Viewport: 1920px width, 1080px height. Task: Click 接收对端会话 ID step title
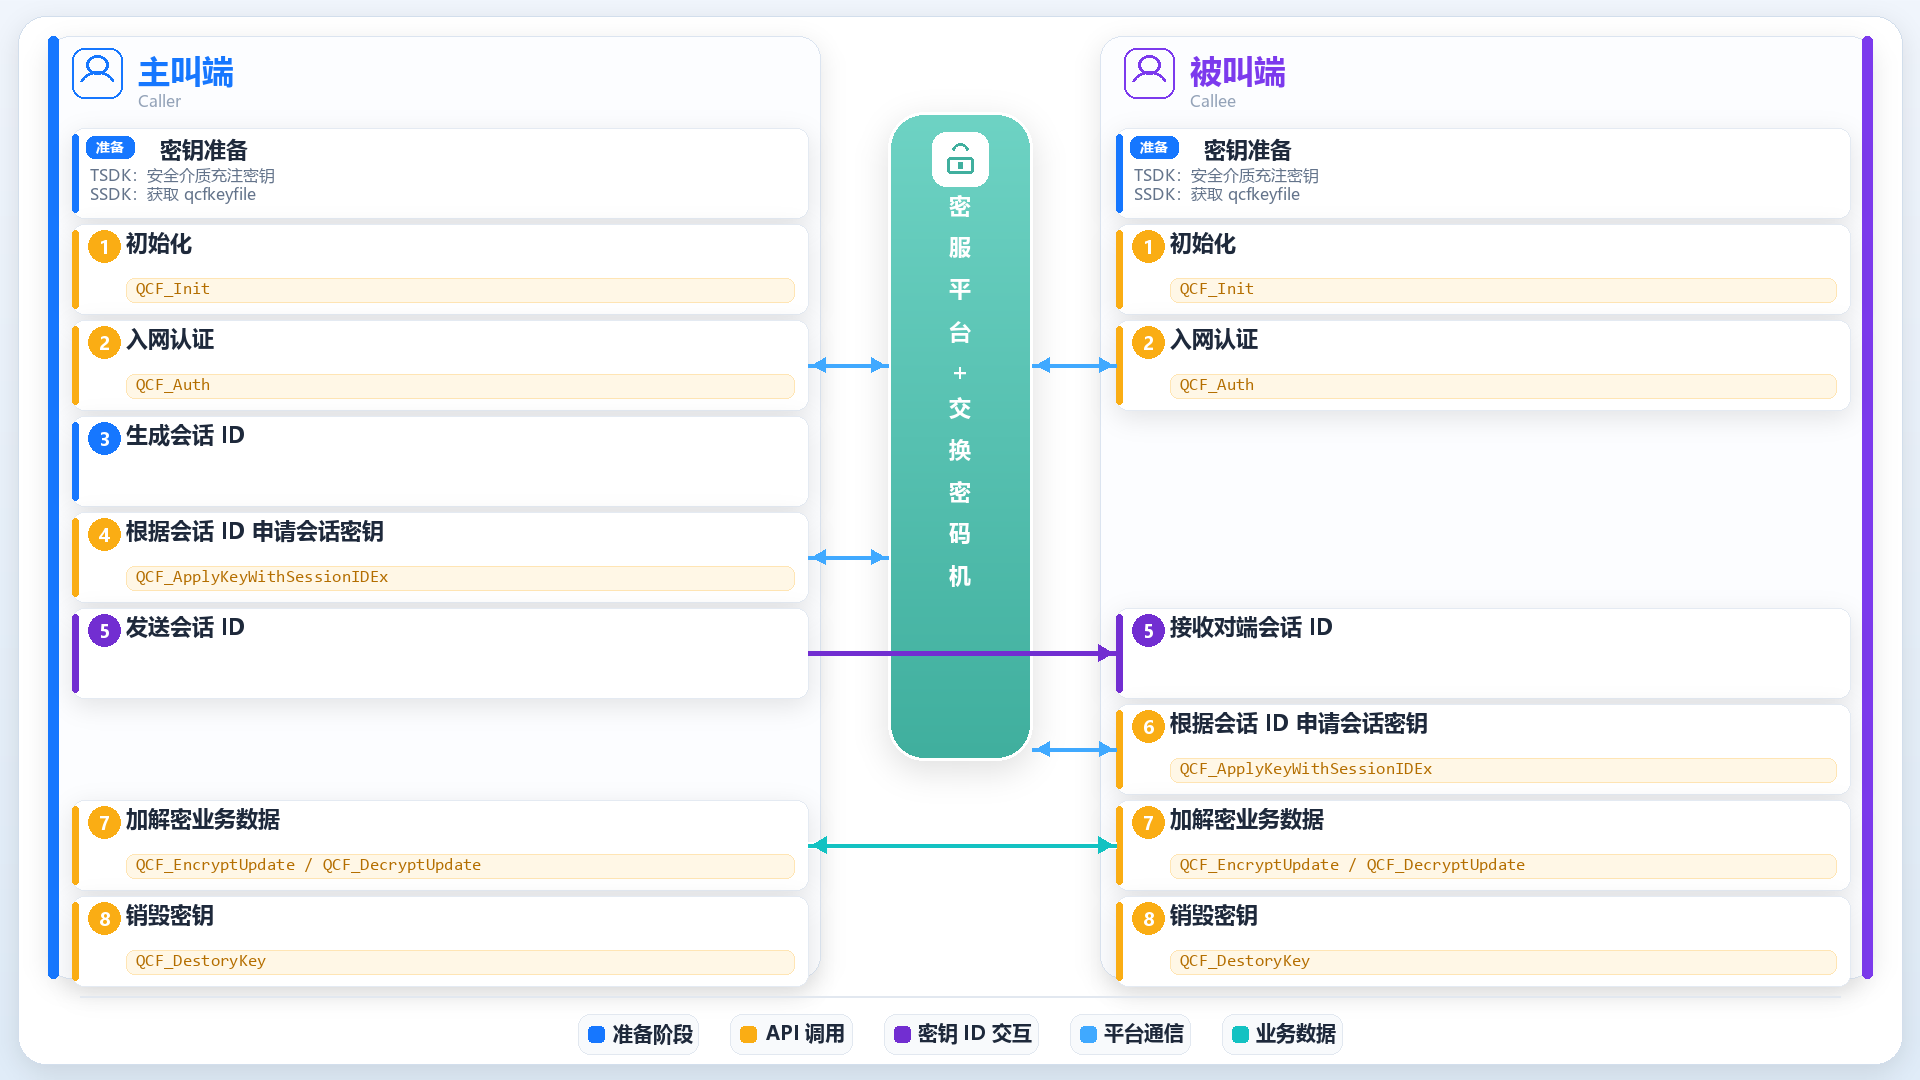pyautogui.click(x=1251, y=628)
